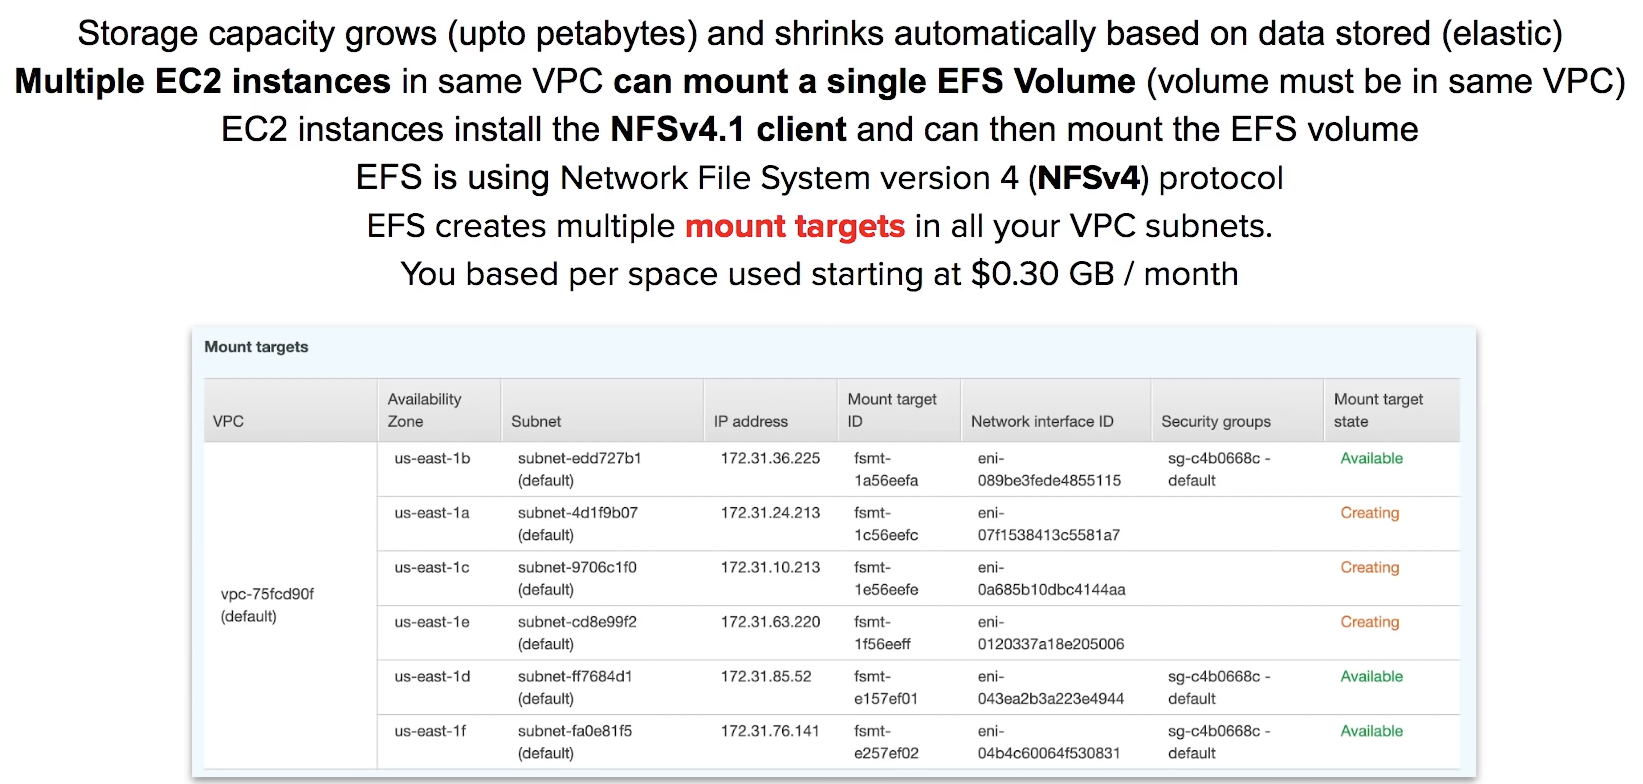Image resolution: width=1643 pixels, height=784 pixels.
Task: Click the bold 'Multiple EC2 instances' text
Action: [203, 81]
